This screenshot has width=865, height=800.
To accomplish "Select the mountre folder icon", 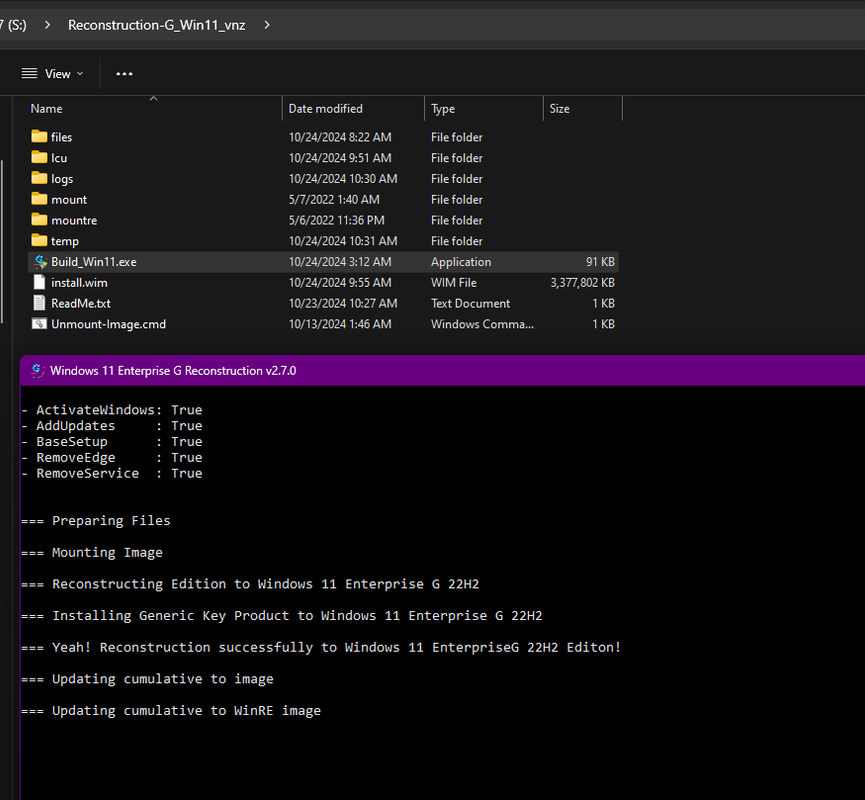I will click(39, 220).
